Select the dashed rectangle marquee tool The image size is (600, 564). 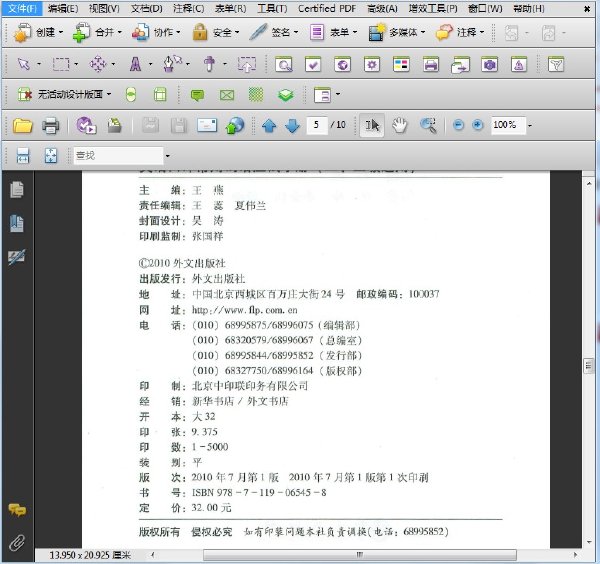click(61, 64)
